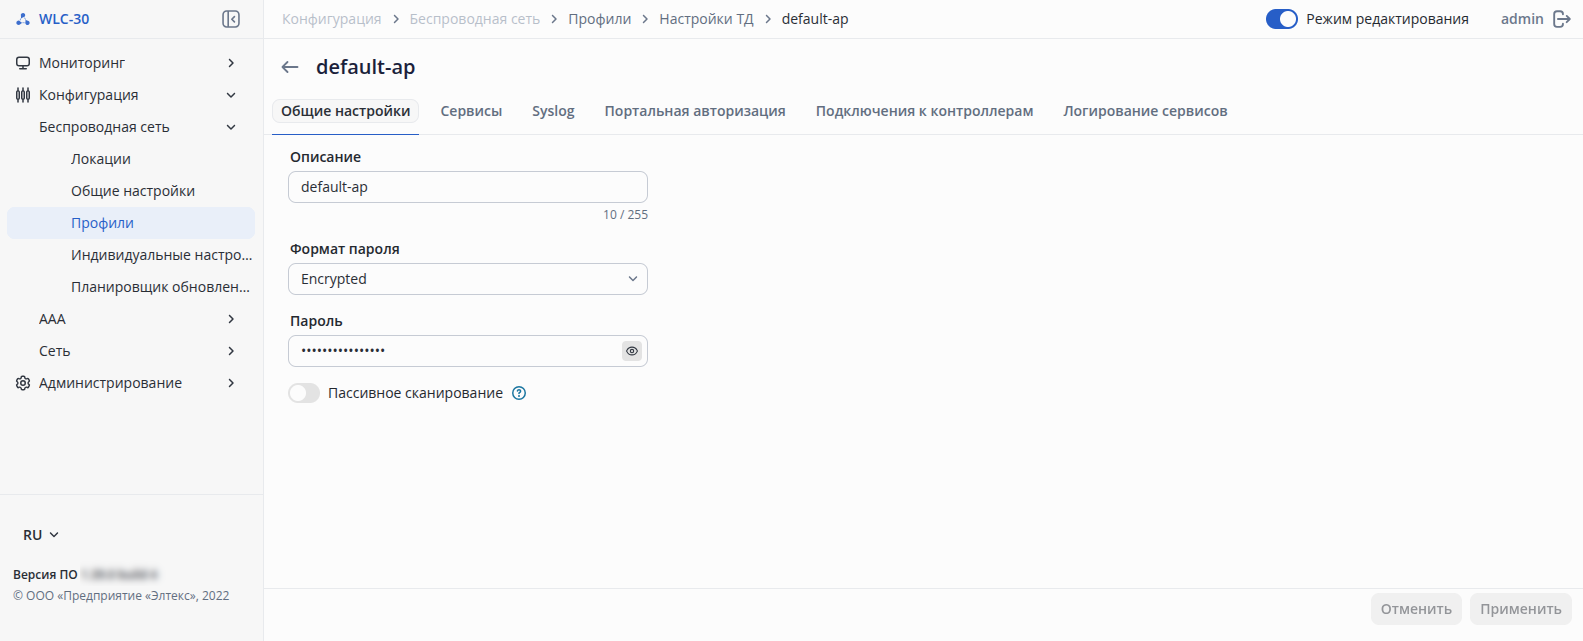Open Портальная авторизация tab
Image resolution: width=1583 pixels, height=641 pixels.
click(x=695, y=111)
